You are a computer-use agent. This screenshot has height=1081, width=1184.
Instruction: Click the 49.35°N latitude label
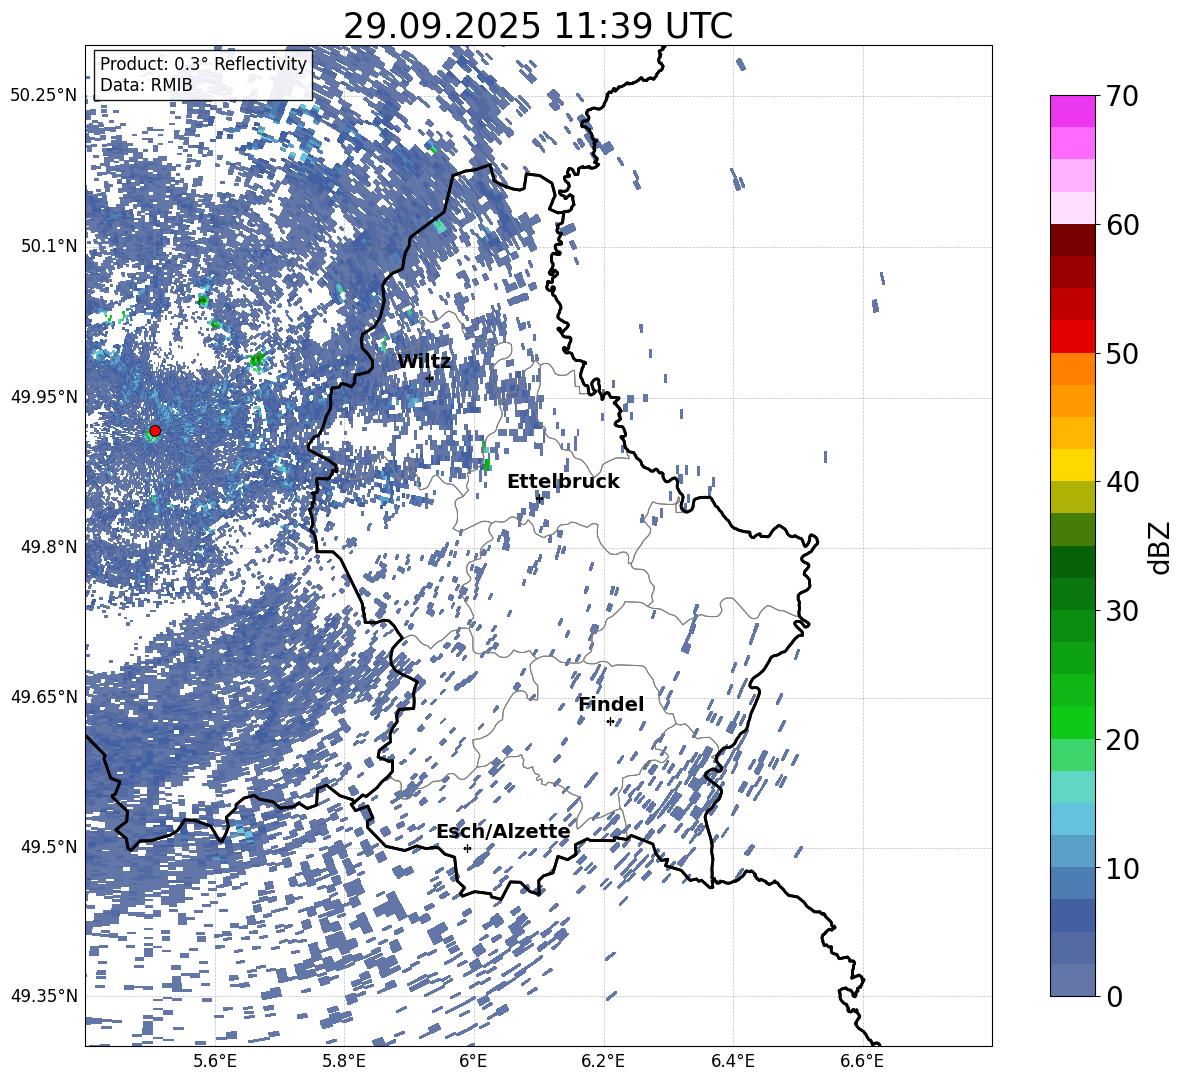[44, 996]
